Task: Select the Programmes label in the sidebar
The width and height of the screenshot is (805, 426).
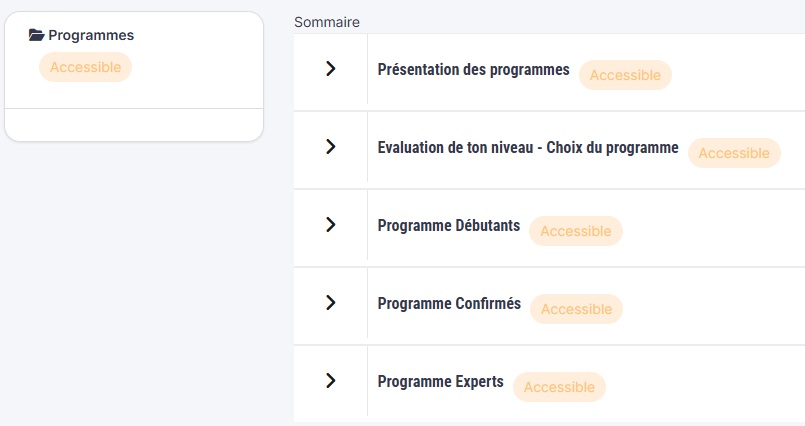Action: pos(91,35)
